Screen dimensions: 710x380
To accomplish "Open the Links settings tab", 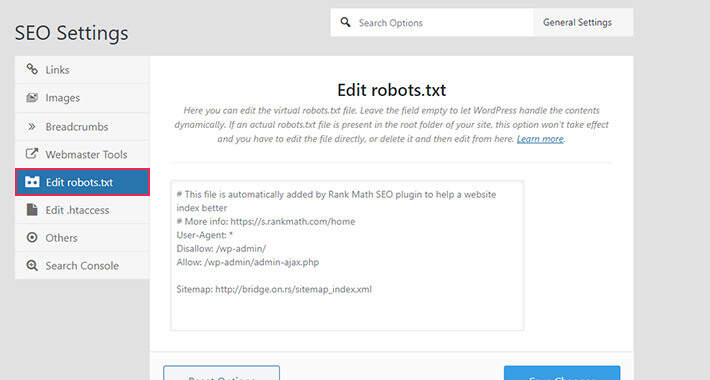I will pos(82,70).
